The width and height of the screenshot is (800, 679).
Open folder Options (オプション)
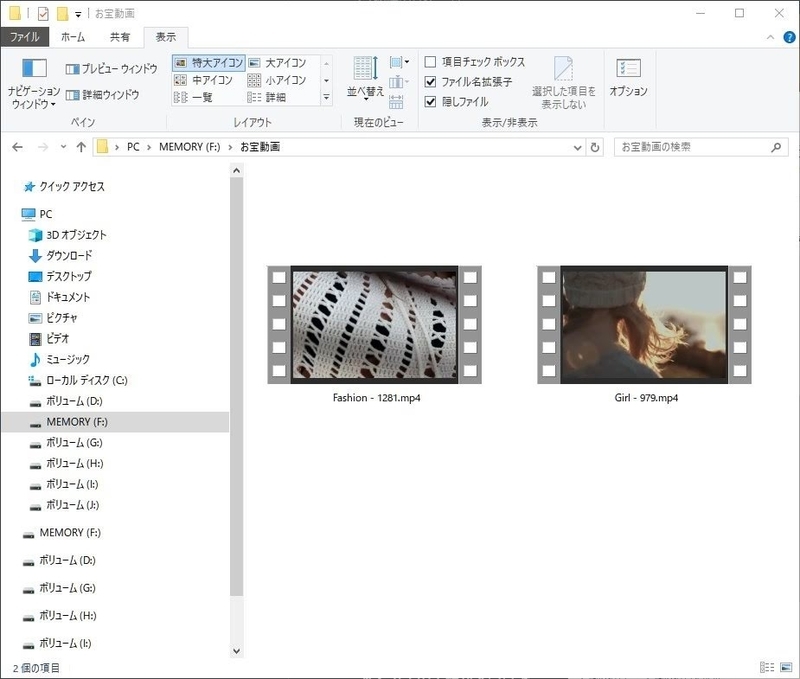(x=629, y=78)
